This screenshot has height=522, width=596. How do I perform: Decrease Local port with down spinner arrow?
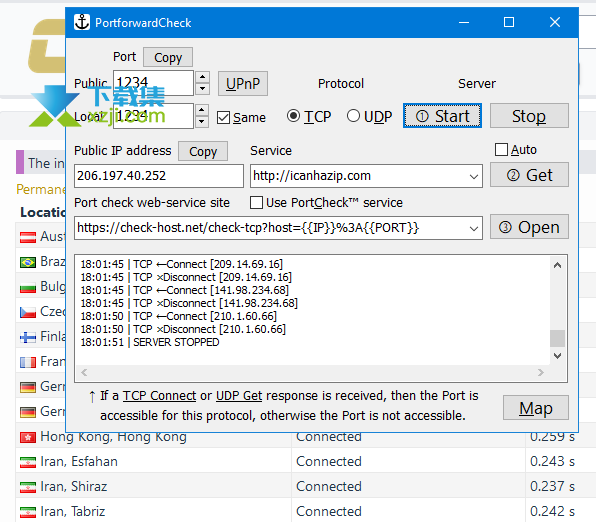pos(202,122)
